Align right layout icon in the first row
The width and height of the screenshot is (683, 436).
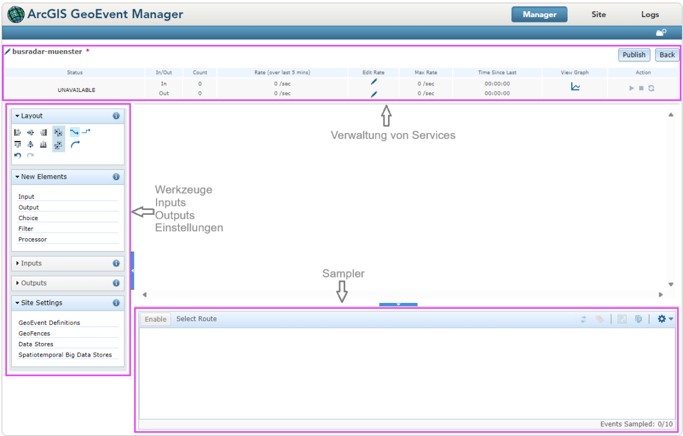pyautogui.click(x=44, y=132)
